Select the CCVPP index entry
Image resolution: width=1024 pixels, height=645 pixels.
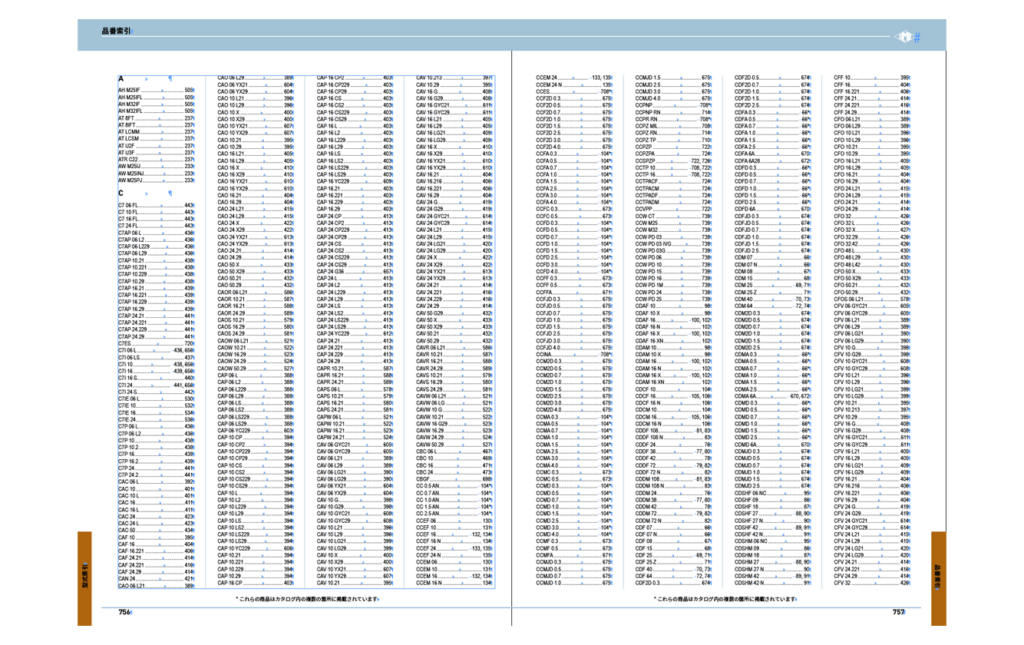(x=646, y=208)
